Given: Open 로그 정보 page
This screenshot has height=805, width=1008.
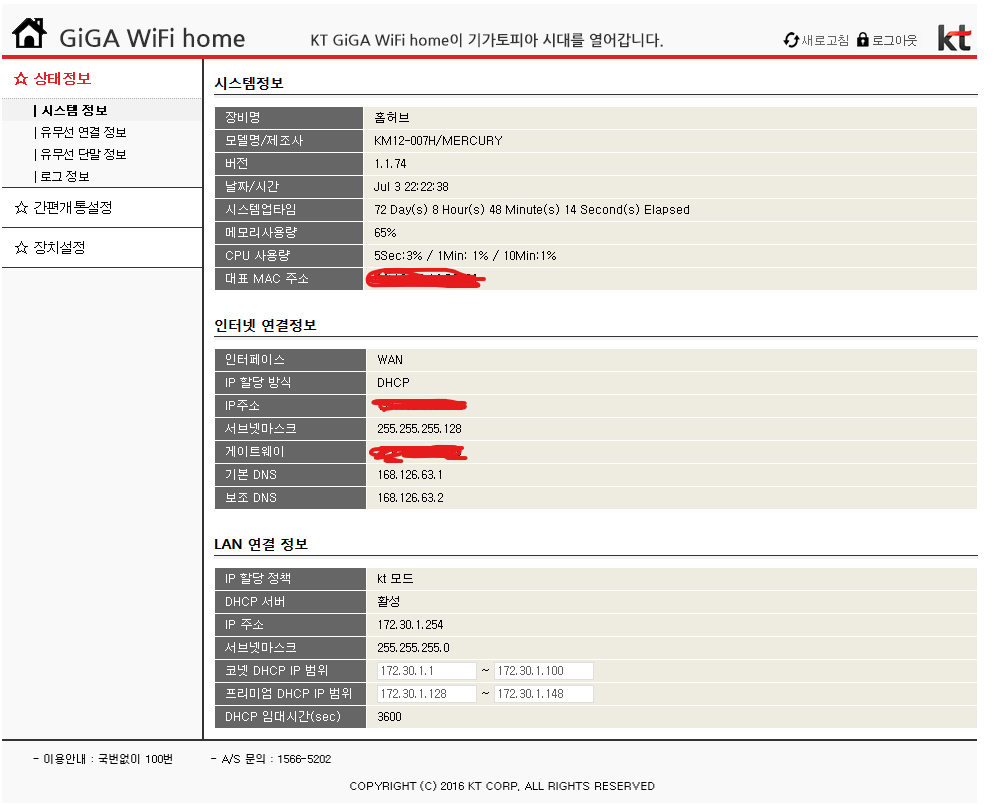Looking at the screenshot, I should 64,176.
